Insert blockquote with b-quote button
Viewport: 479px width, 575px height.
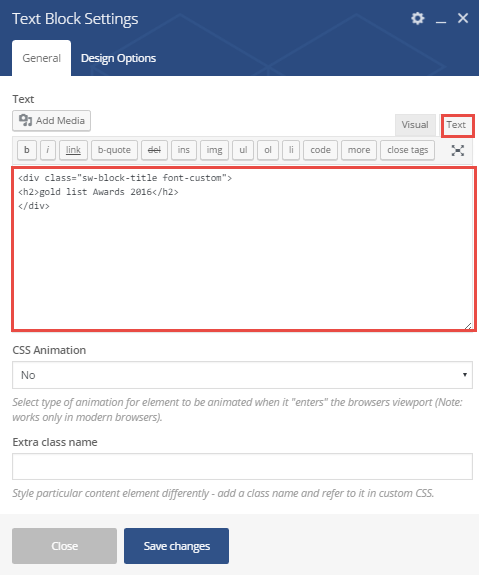pyautogui.click(x=114, y=150)
